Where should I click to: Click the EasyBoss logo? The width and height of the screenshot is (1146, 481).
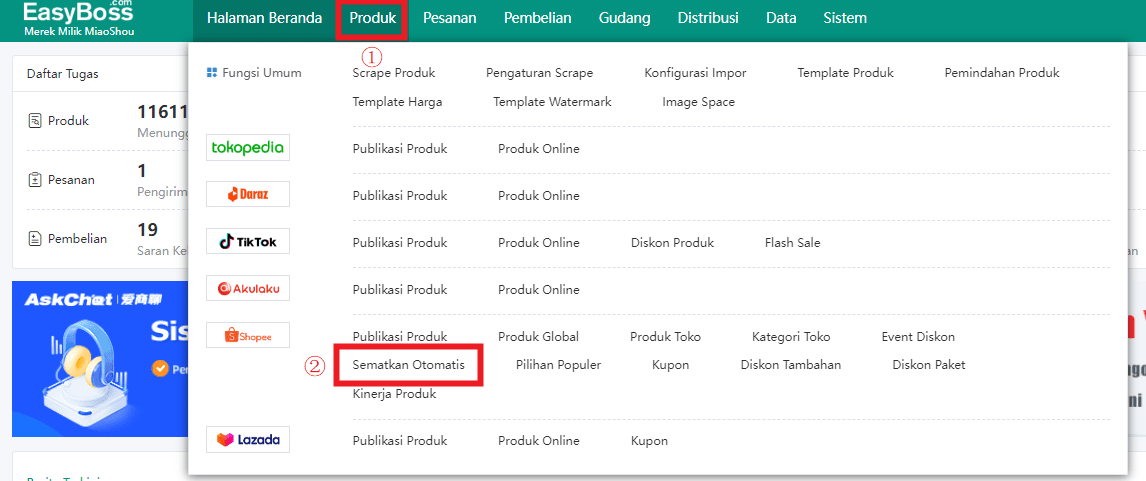pyautogui.click(x=78, y=18)
